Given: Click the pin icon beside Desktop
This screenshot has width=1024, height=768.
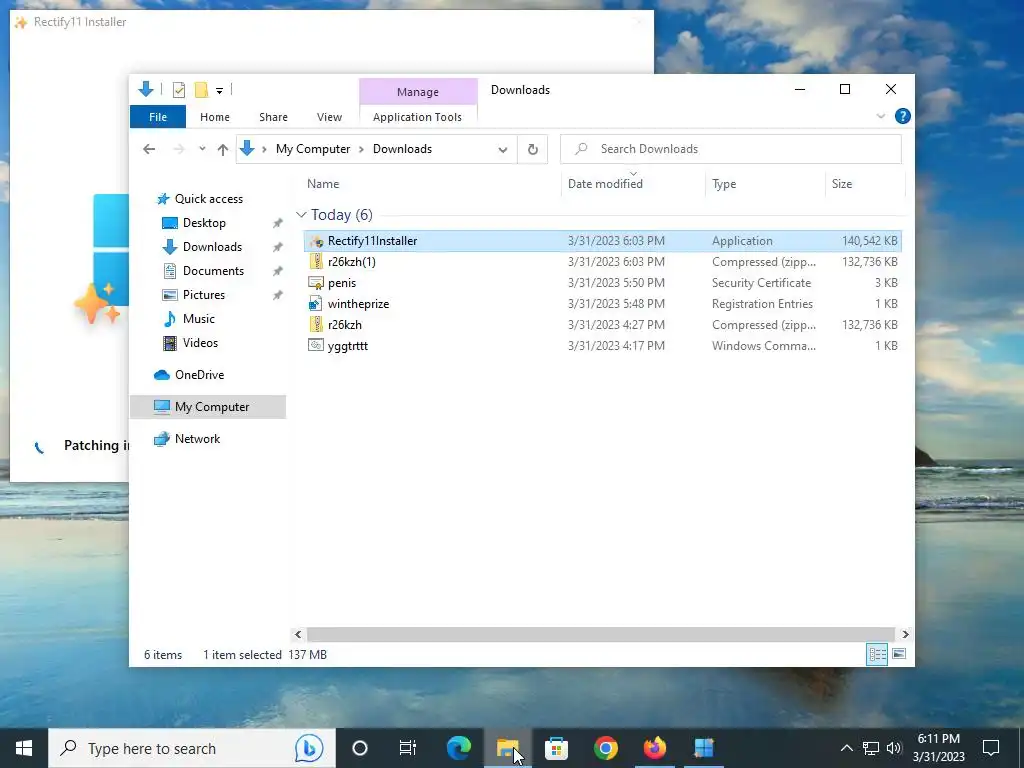Looking at the screenshot, I should tap(278, 223).
